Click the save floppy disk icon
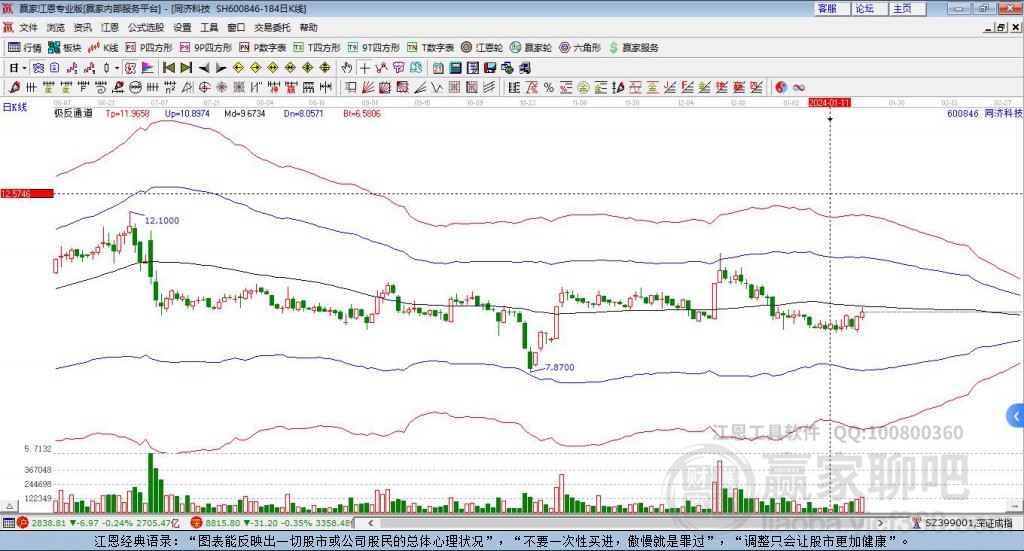This screenshot has width=1024, height=551. [x=492, y=68]
